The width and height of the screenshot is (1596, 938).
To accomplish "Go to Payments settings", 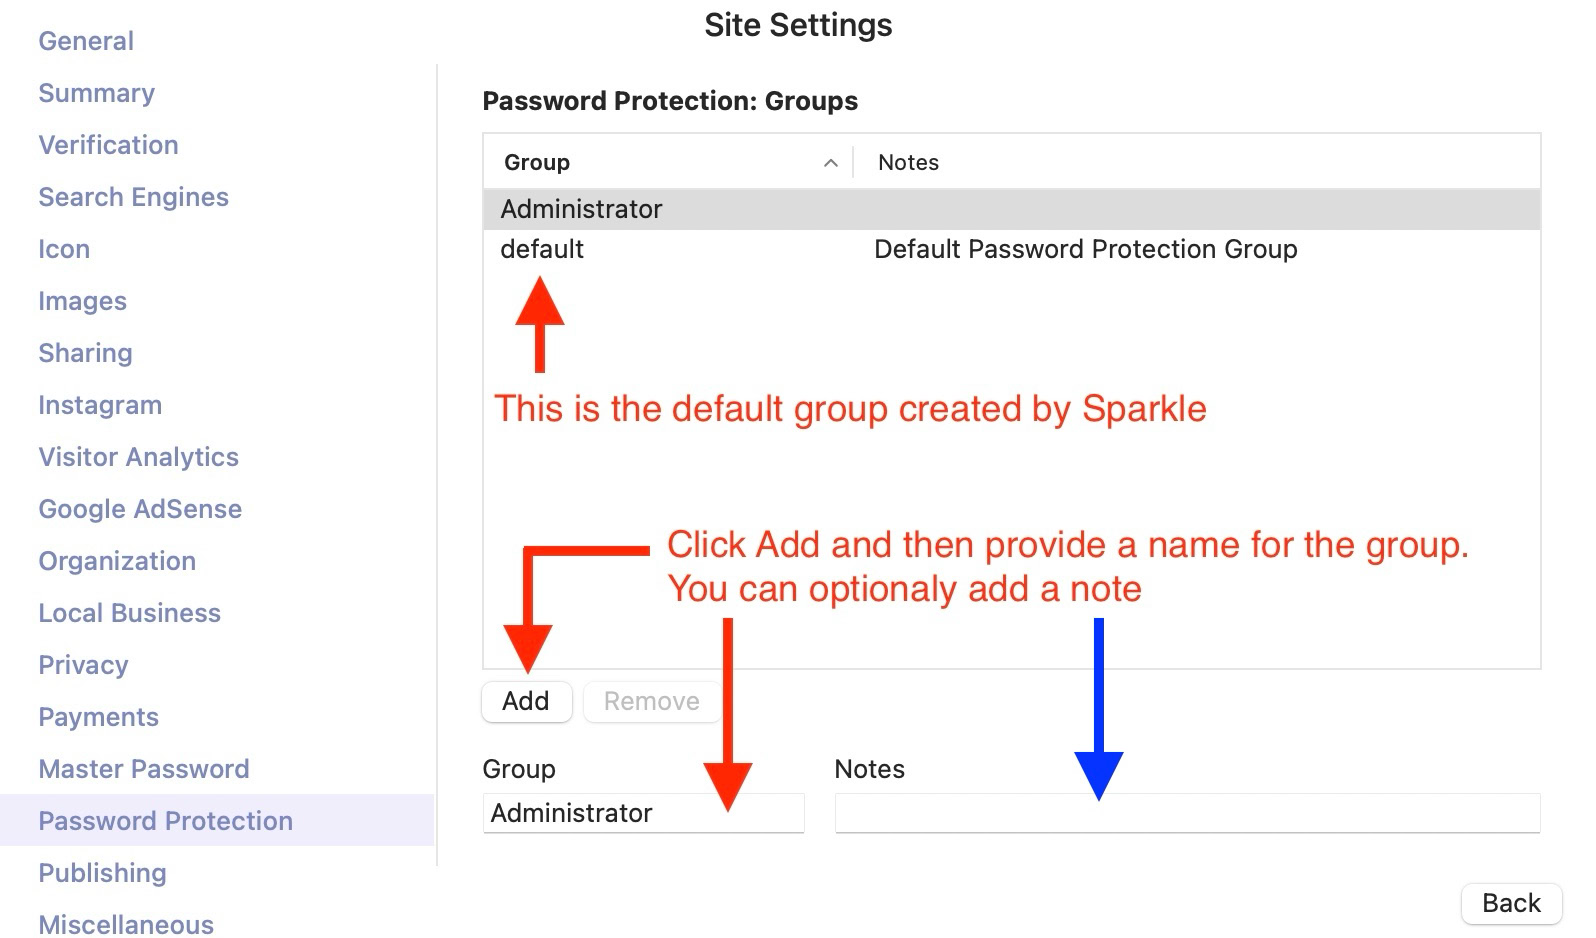I will 98,717.
